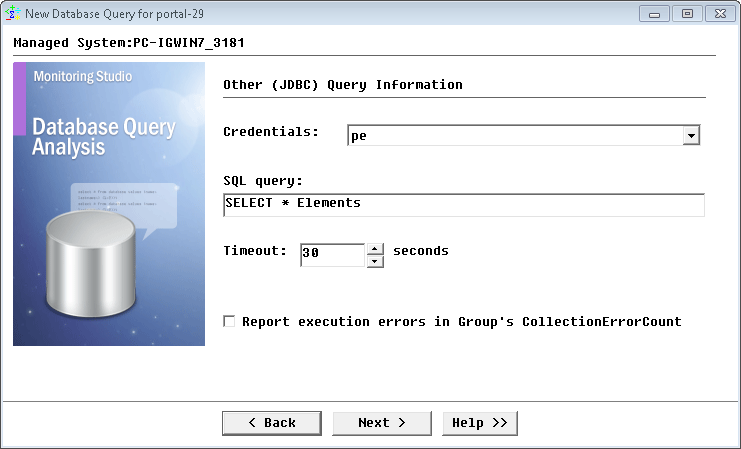Viewport: 741px width, 449px height.
Task: Go to previous step with Back
Action: pos(272,423)
